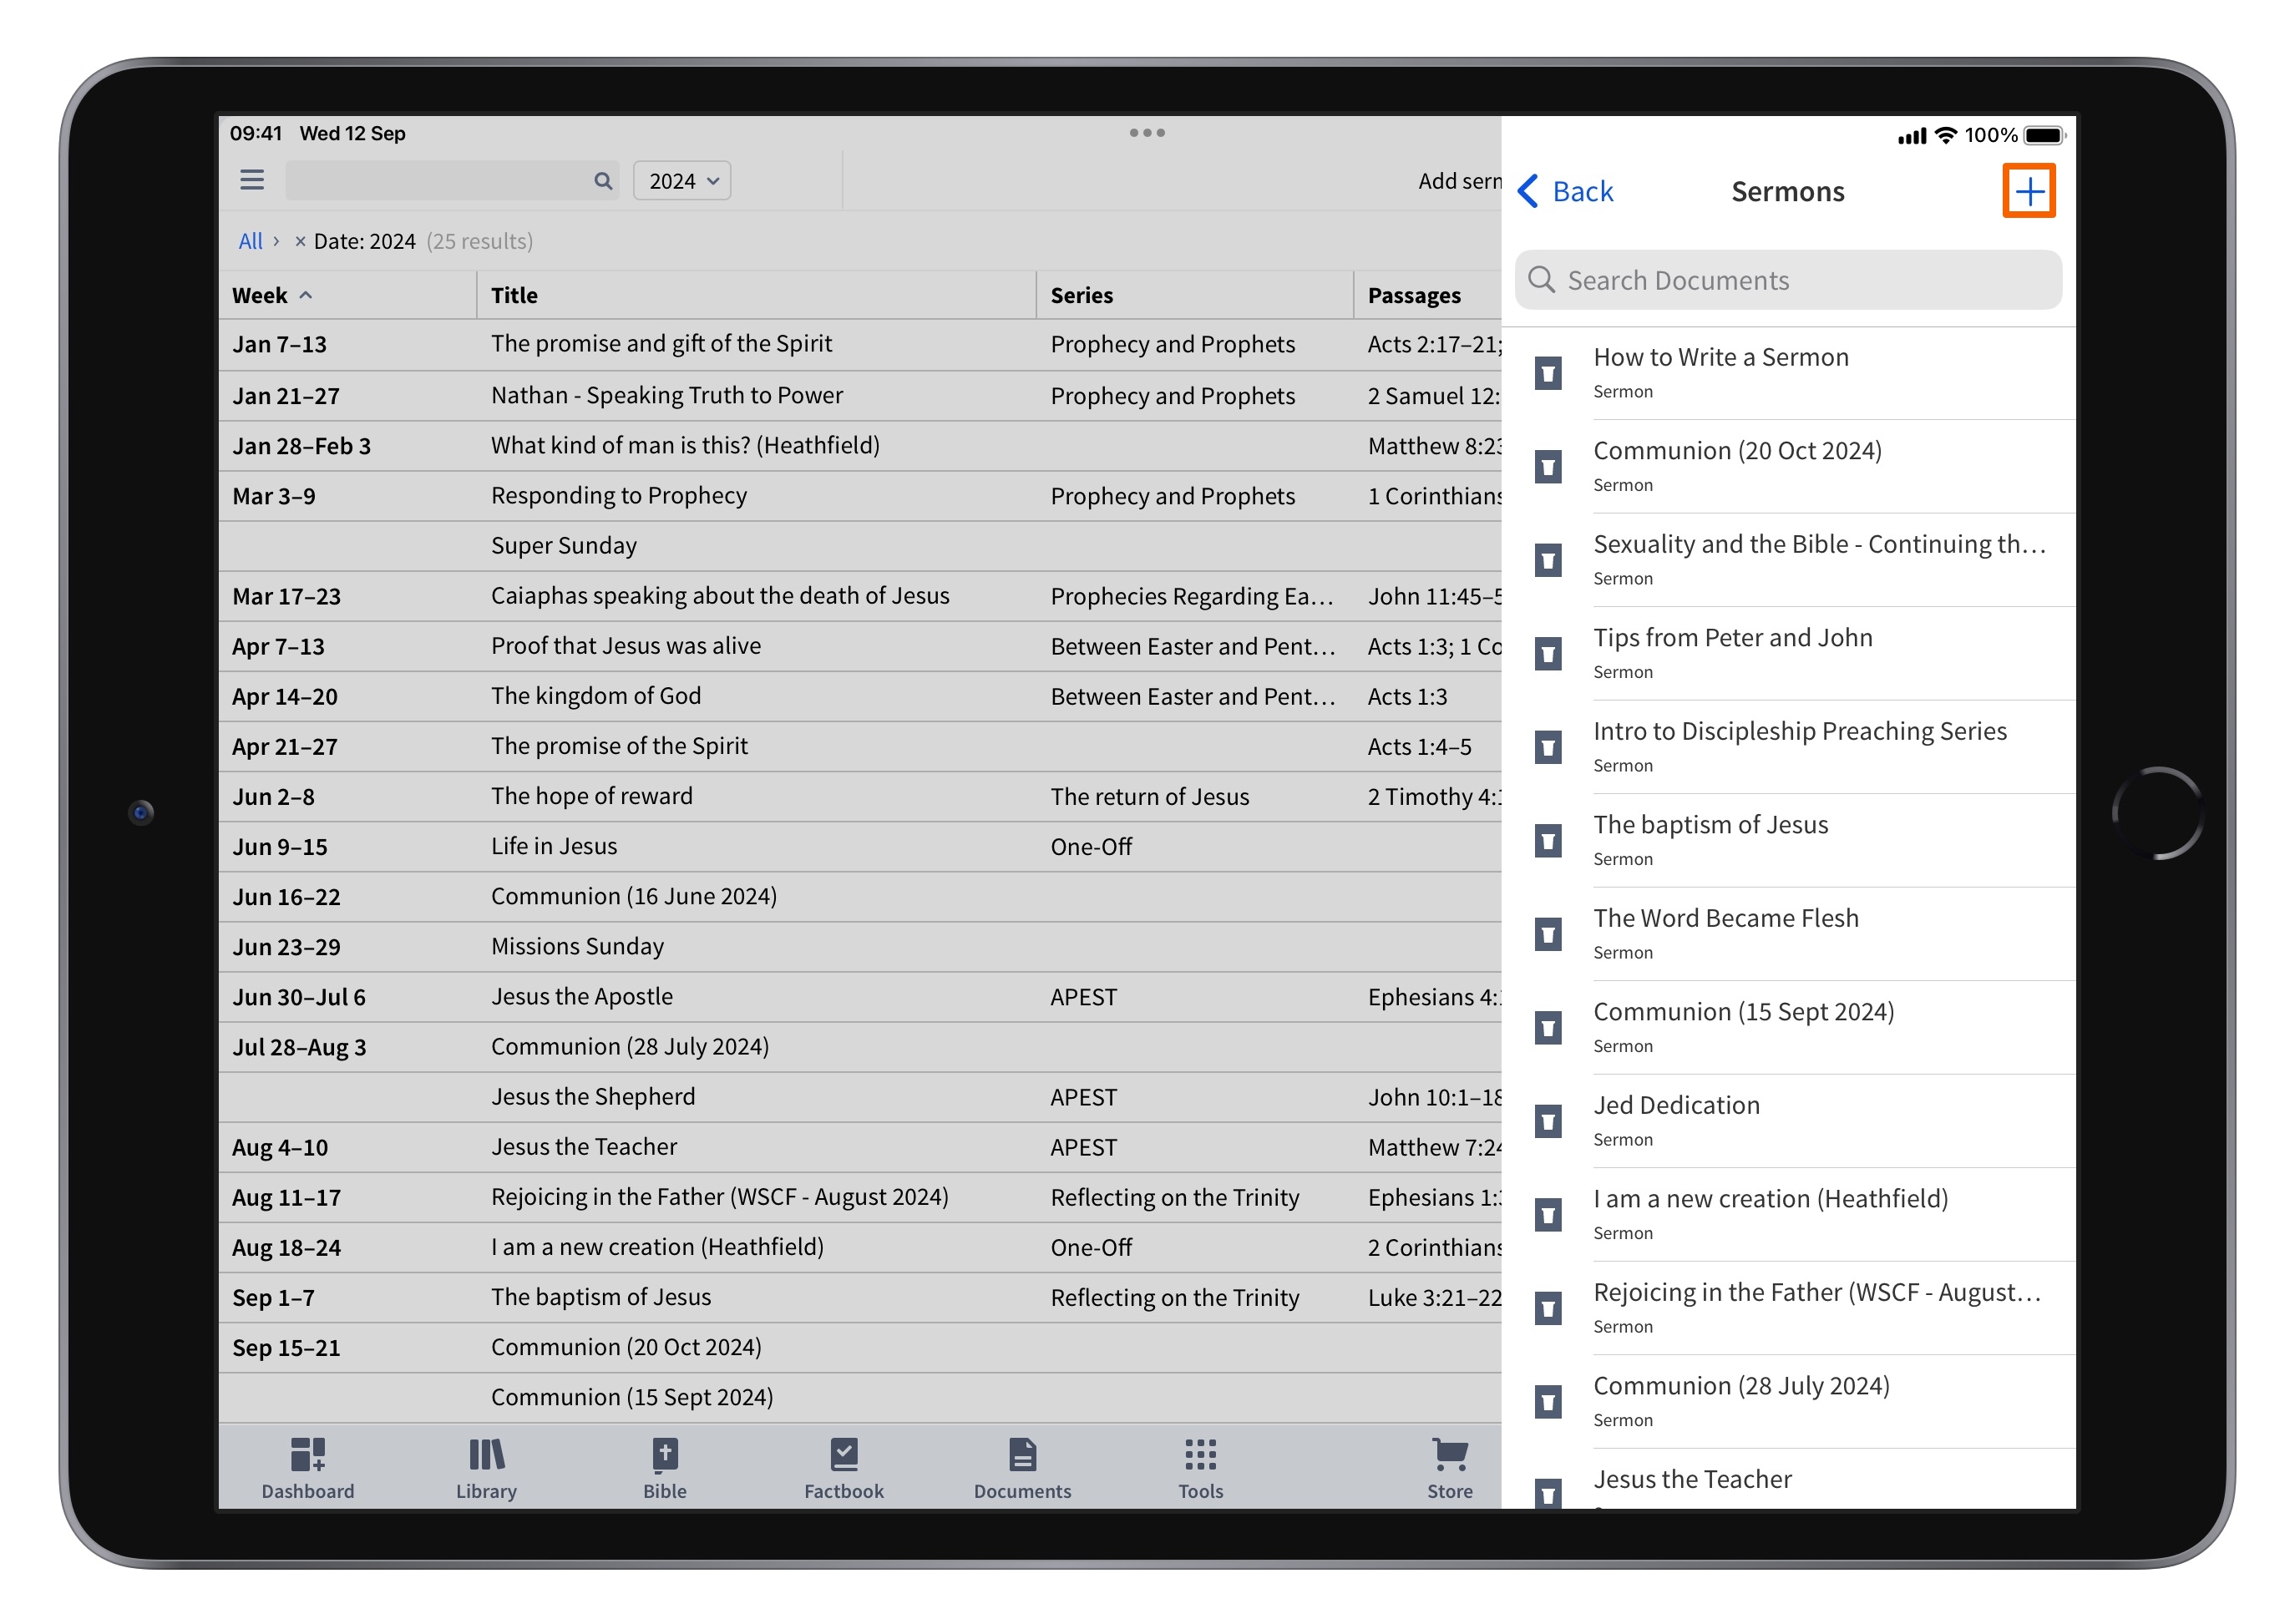Image resolution: width=2295 pixels, height=1624 pixels.
Task: Select Caiaphas speaking about the death of Jesus
Action: point(720,596)
